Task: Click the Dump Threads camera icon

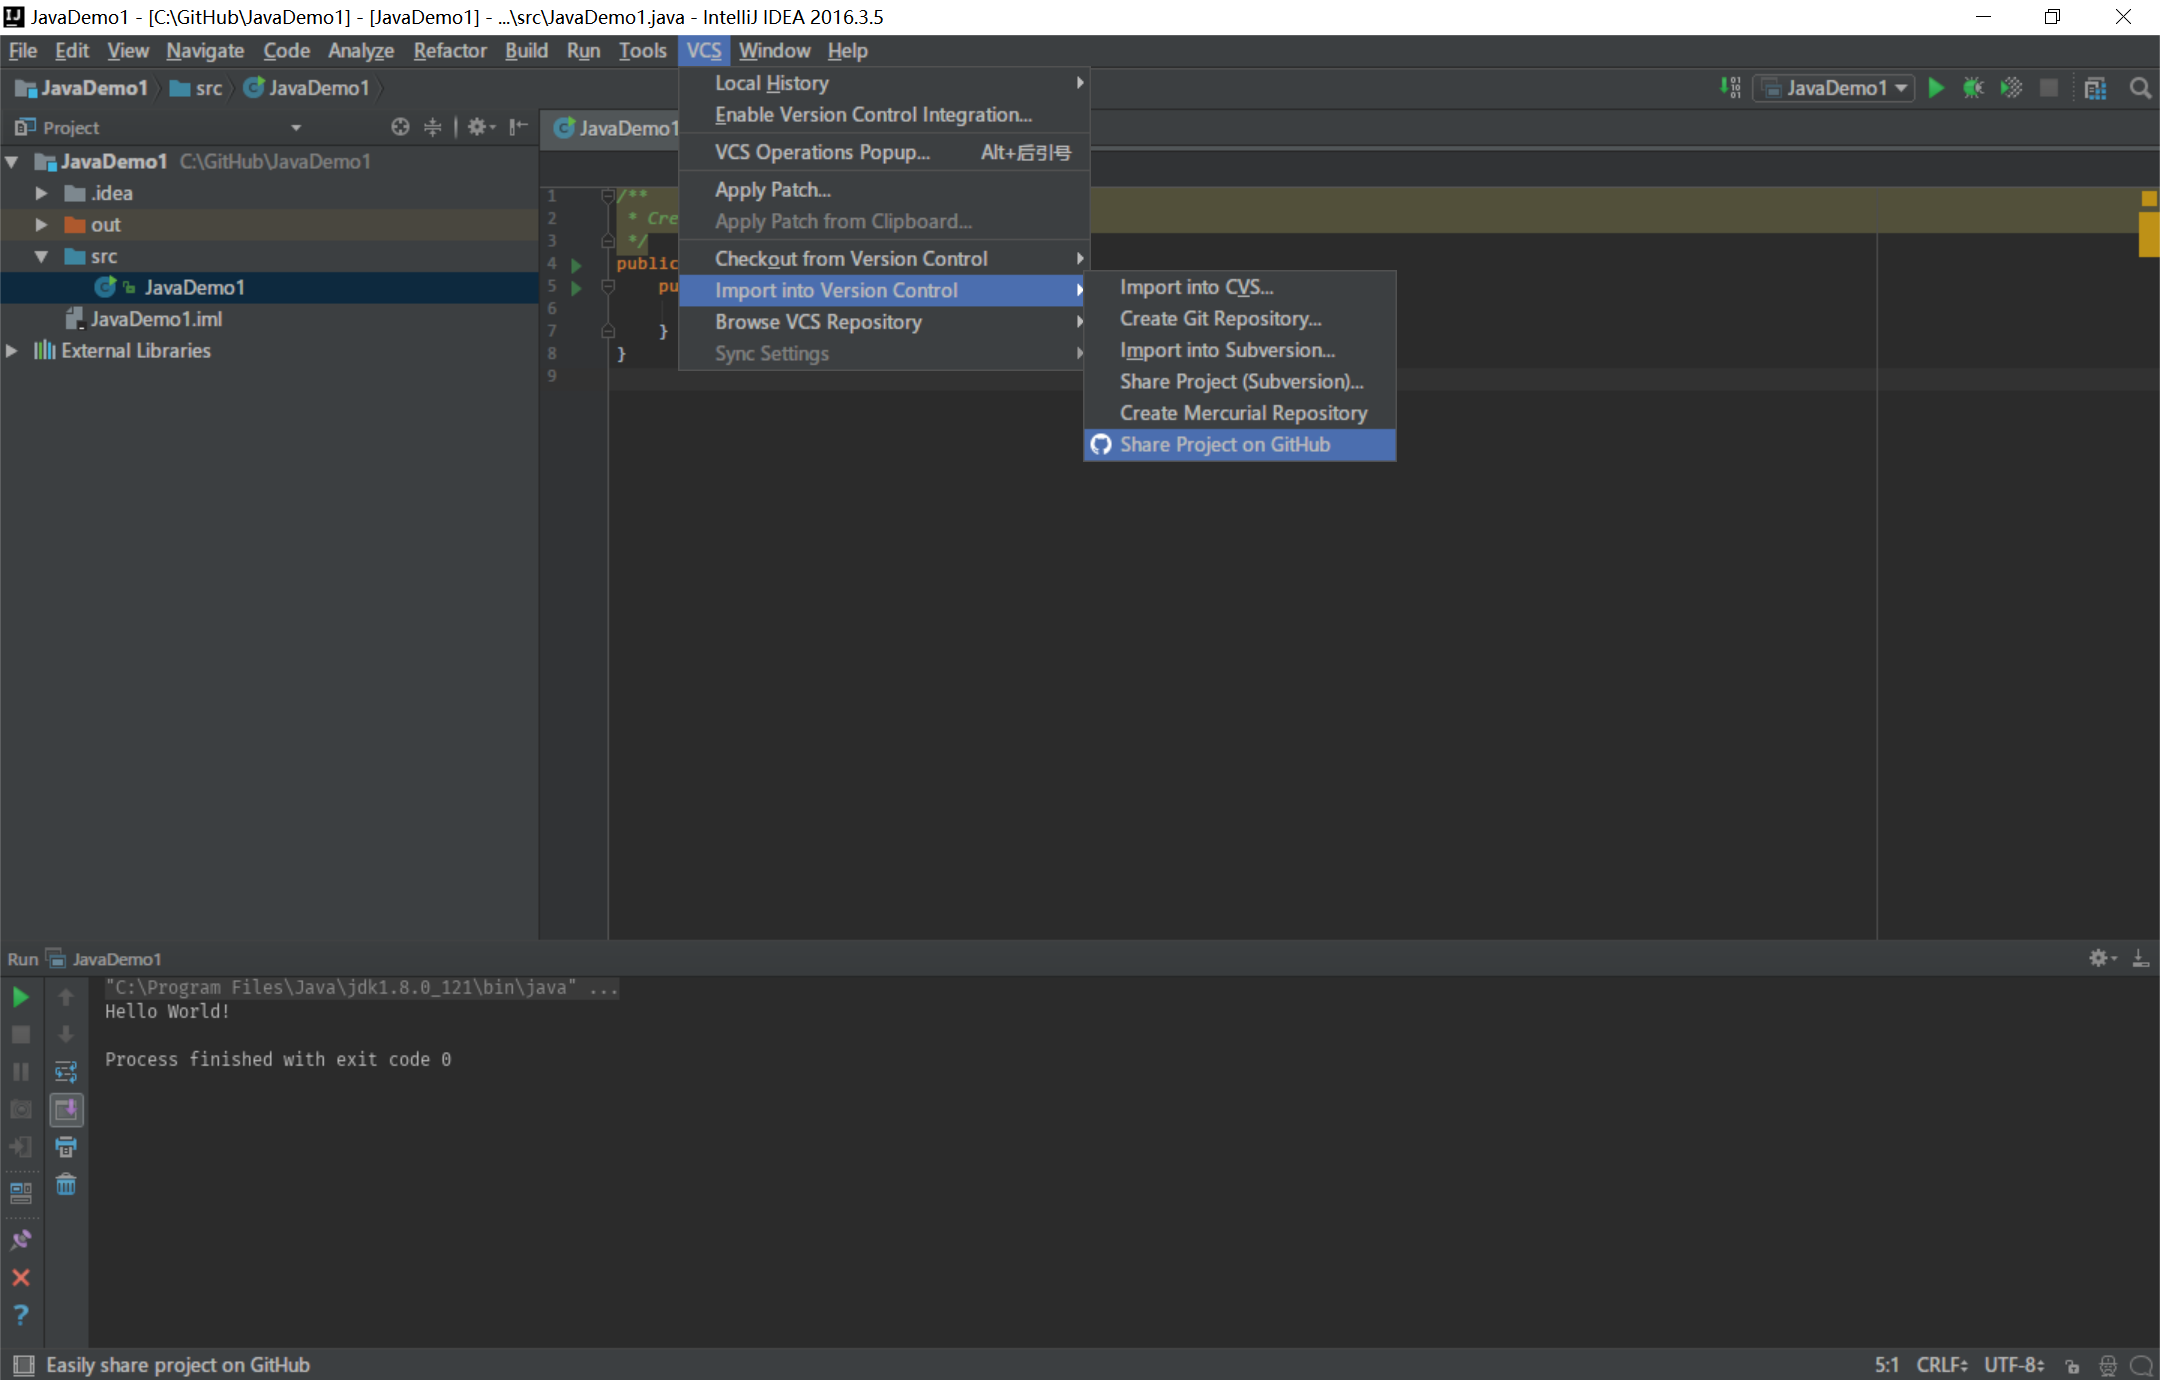Action: [21, 1109]
